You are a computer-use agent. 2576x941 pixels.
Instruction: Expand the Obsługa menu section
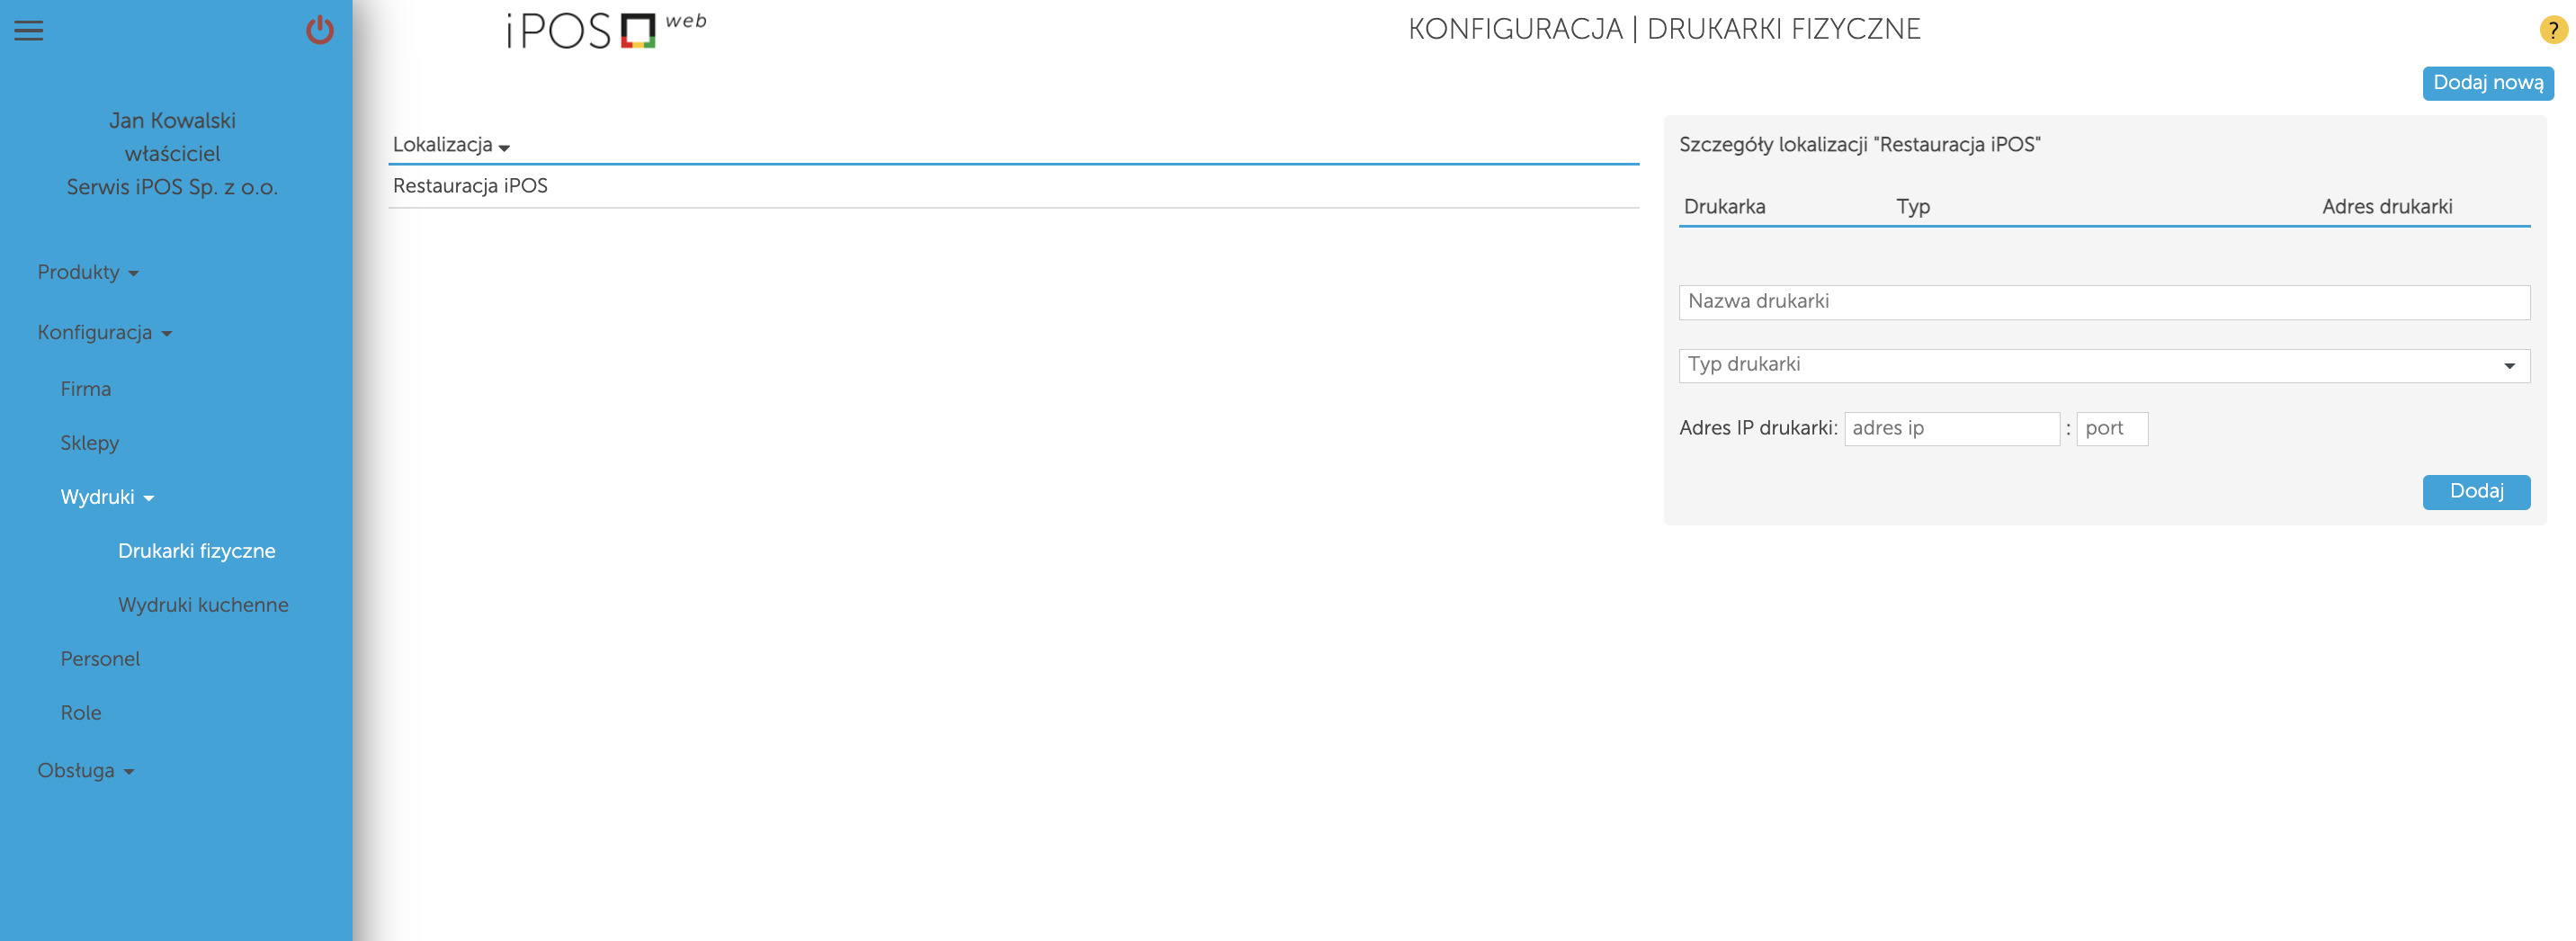coord(85,771)
